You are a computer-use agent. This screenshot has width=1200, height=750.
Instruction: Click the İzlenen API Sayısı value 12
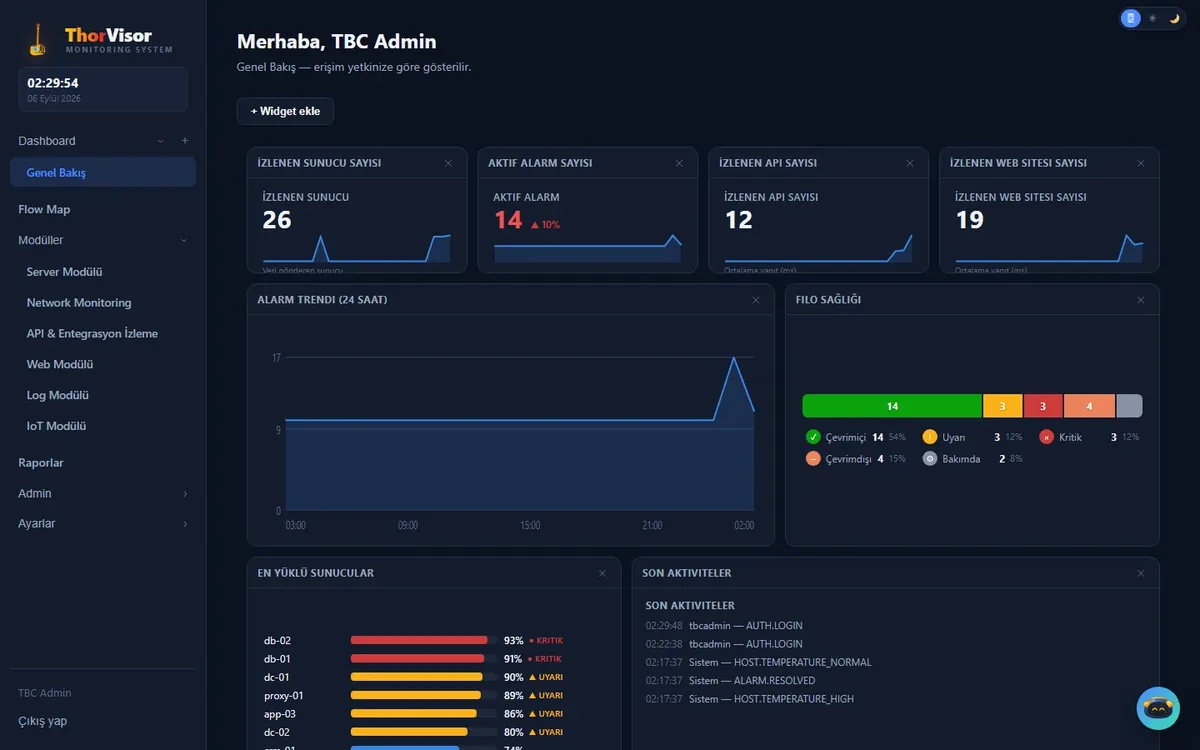(739, 220)
